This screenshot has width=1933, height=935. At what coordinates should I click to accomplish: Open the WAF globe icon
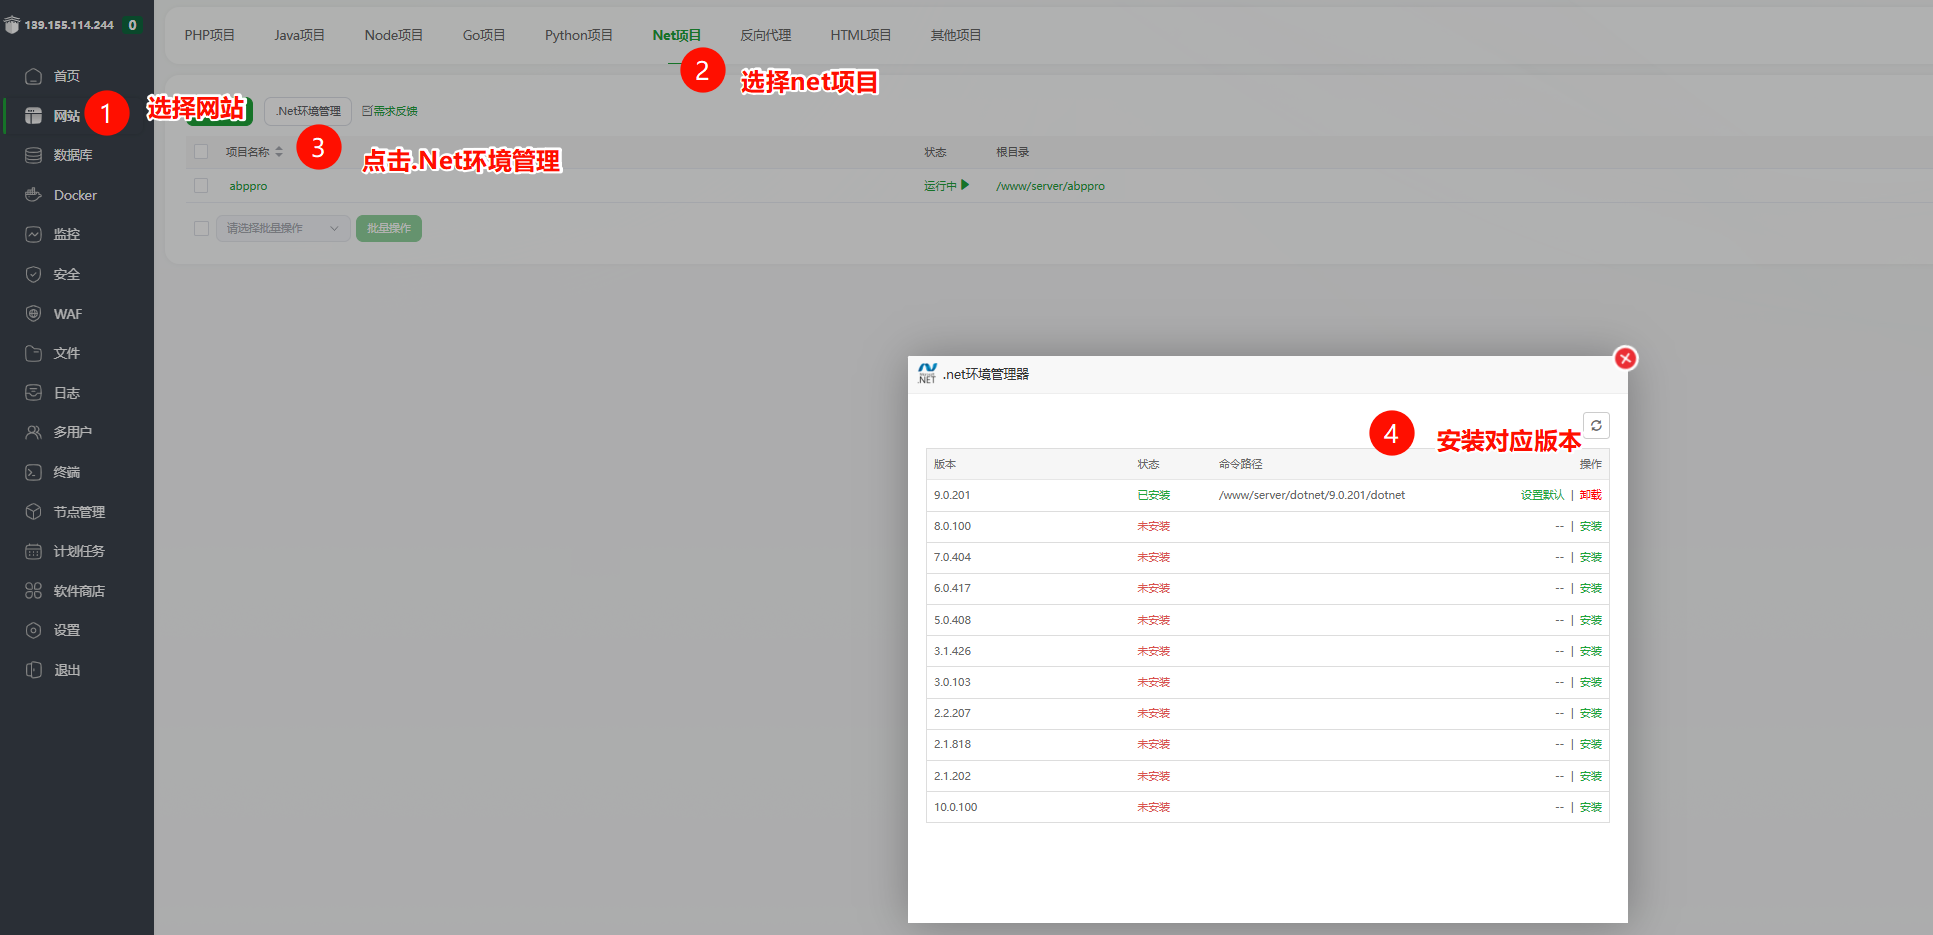coord(33,314)
